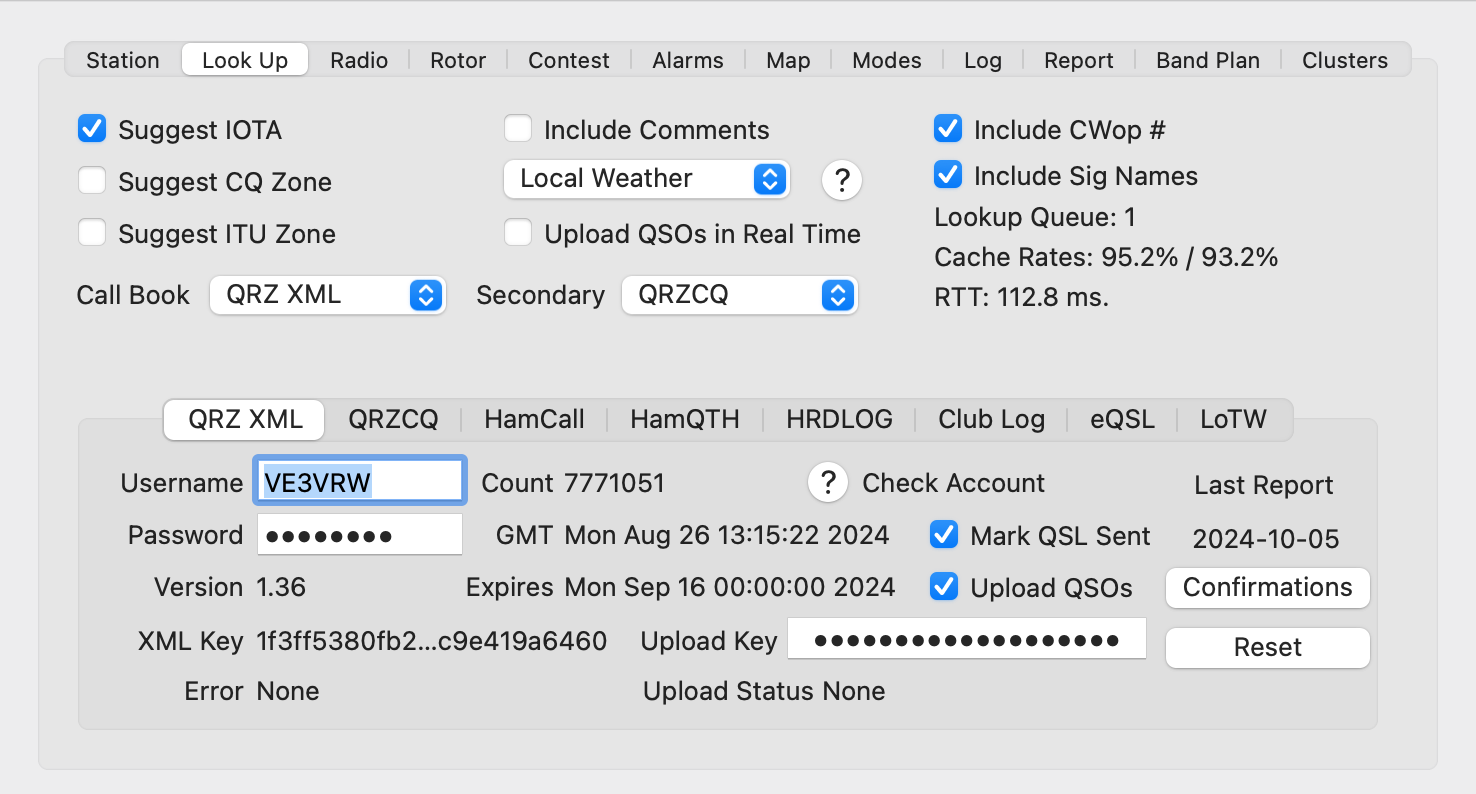The width and height of the screenshot is (1476, 794).
Task: Uncheck Mark QSL Sent option
Action: 943,535
